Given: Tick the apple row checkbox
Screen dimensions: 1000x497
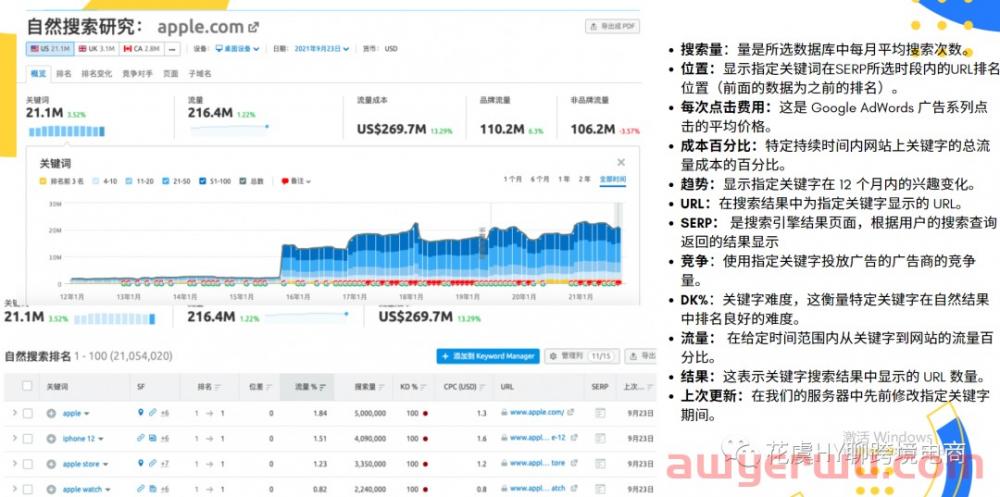Looking at the screenshot, I should point(27,413).
